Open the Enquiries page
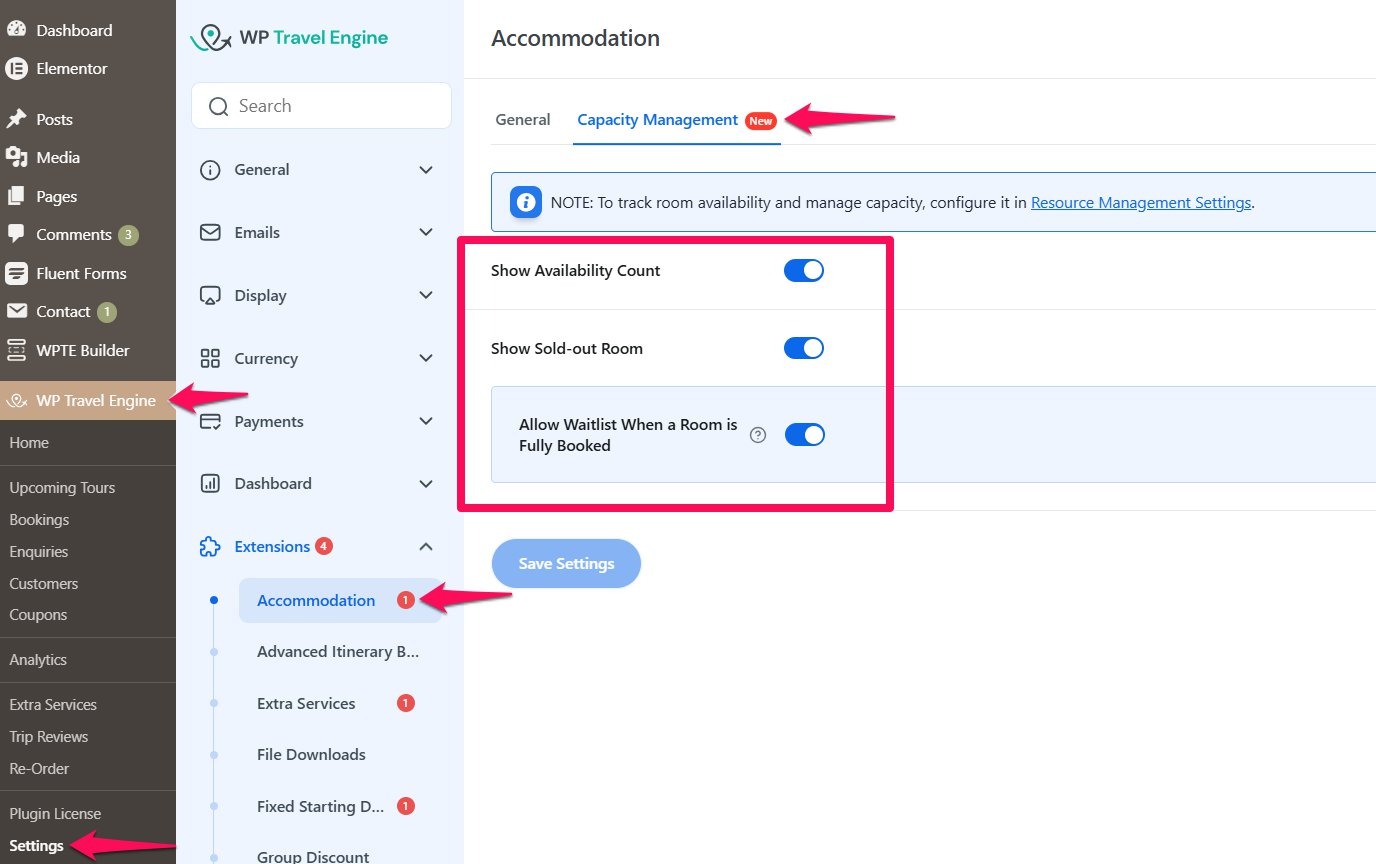Viewport: 1376px width, 864px height. point(39,552)
